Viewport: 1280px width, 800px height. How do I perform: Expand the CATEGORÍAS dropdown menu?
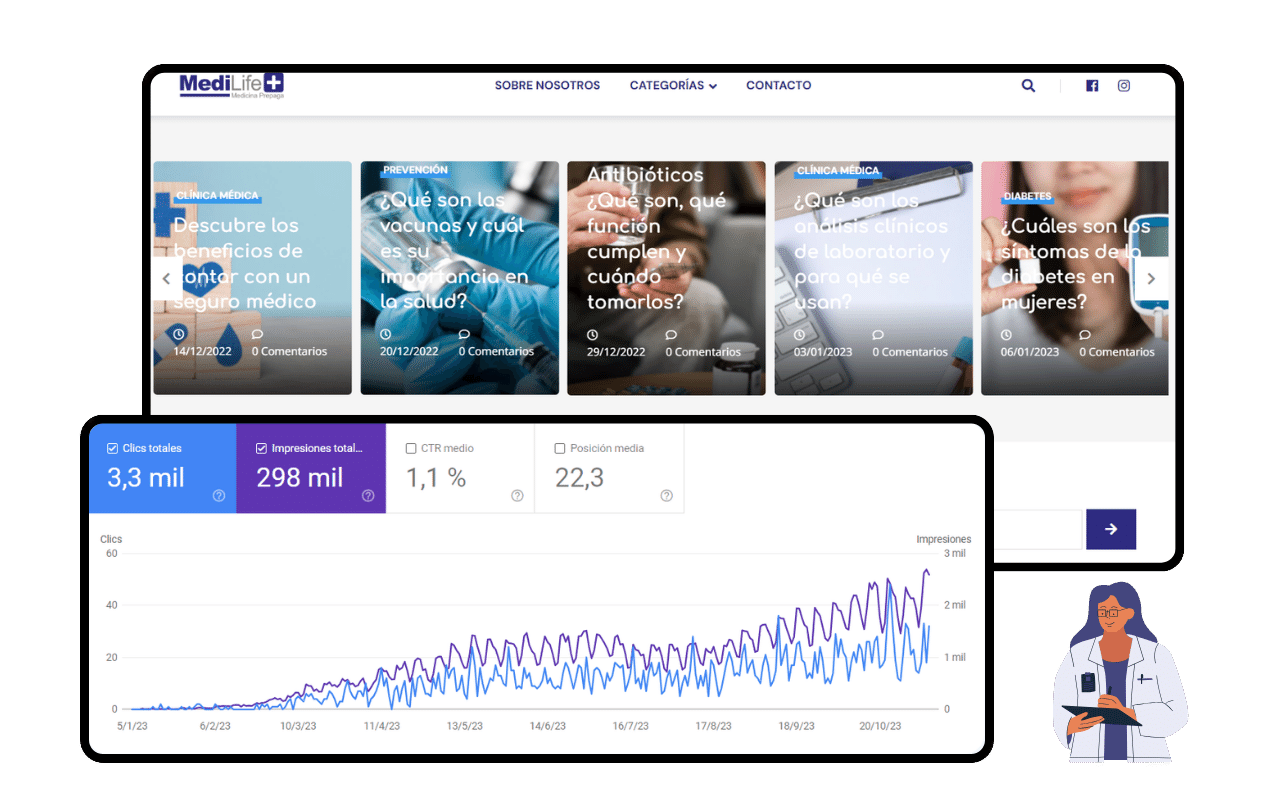(673, 86)
